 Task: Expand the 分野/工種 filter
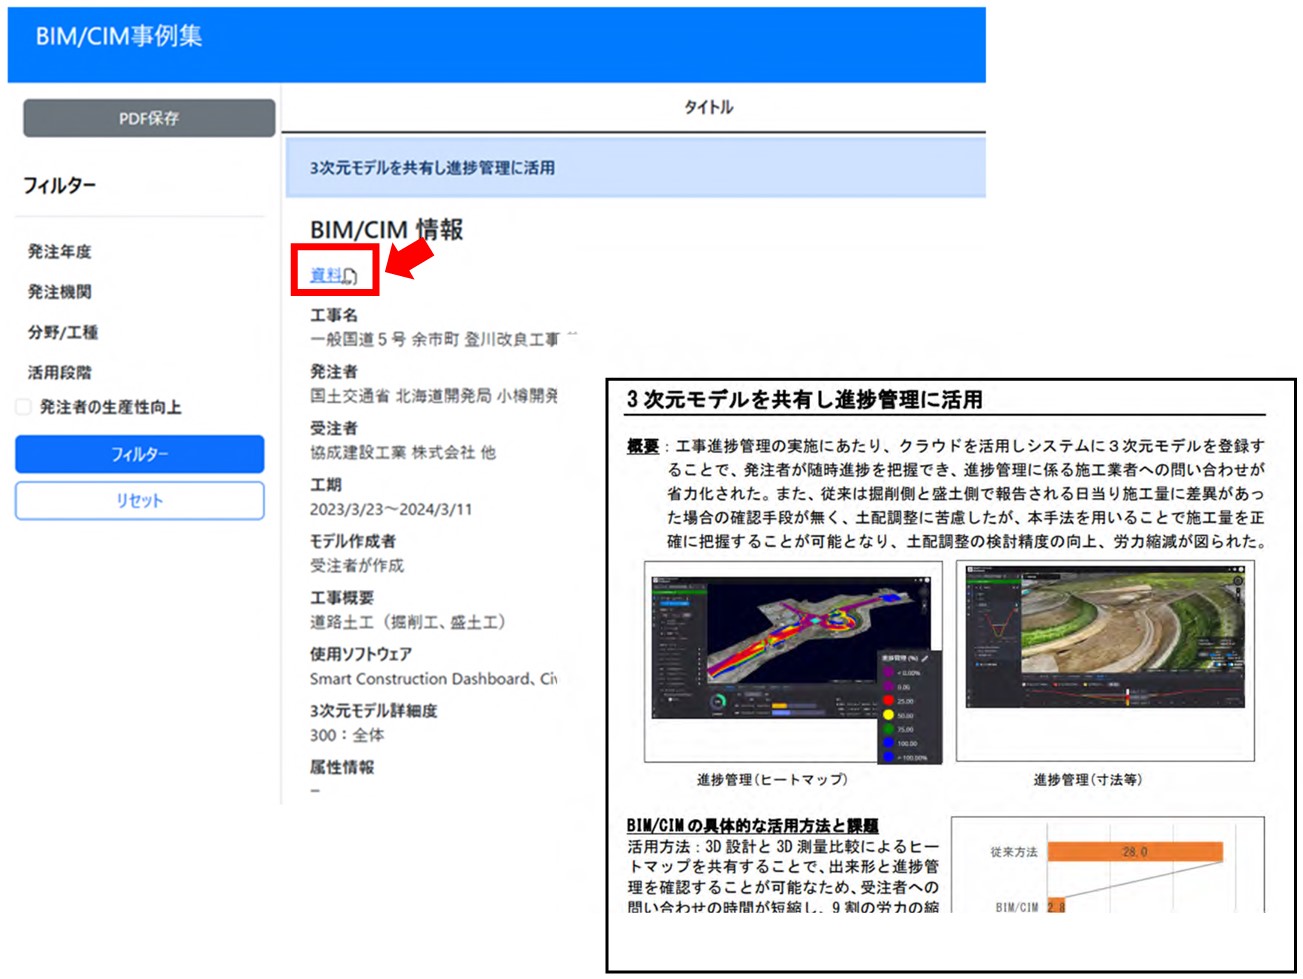pos(62,332)
